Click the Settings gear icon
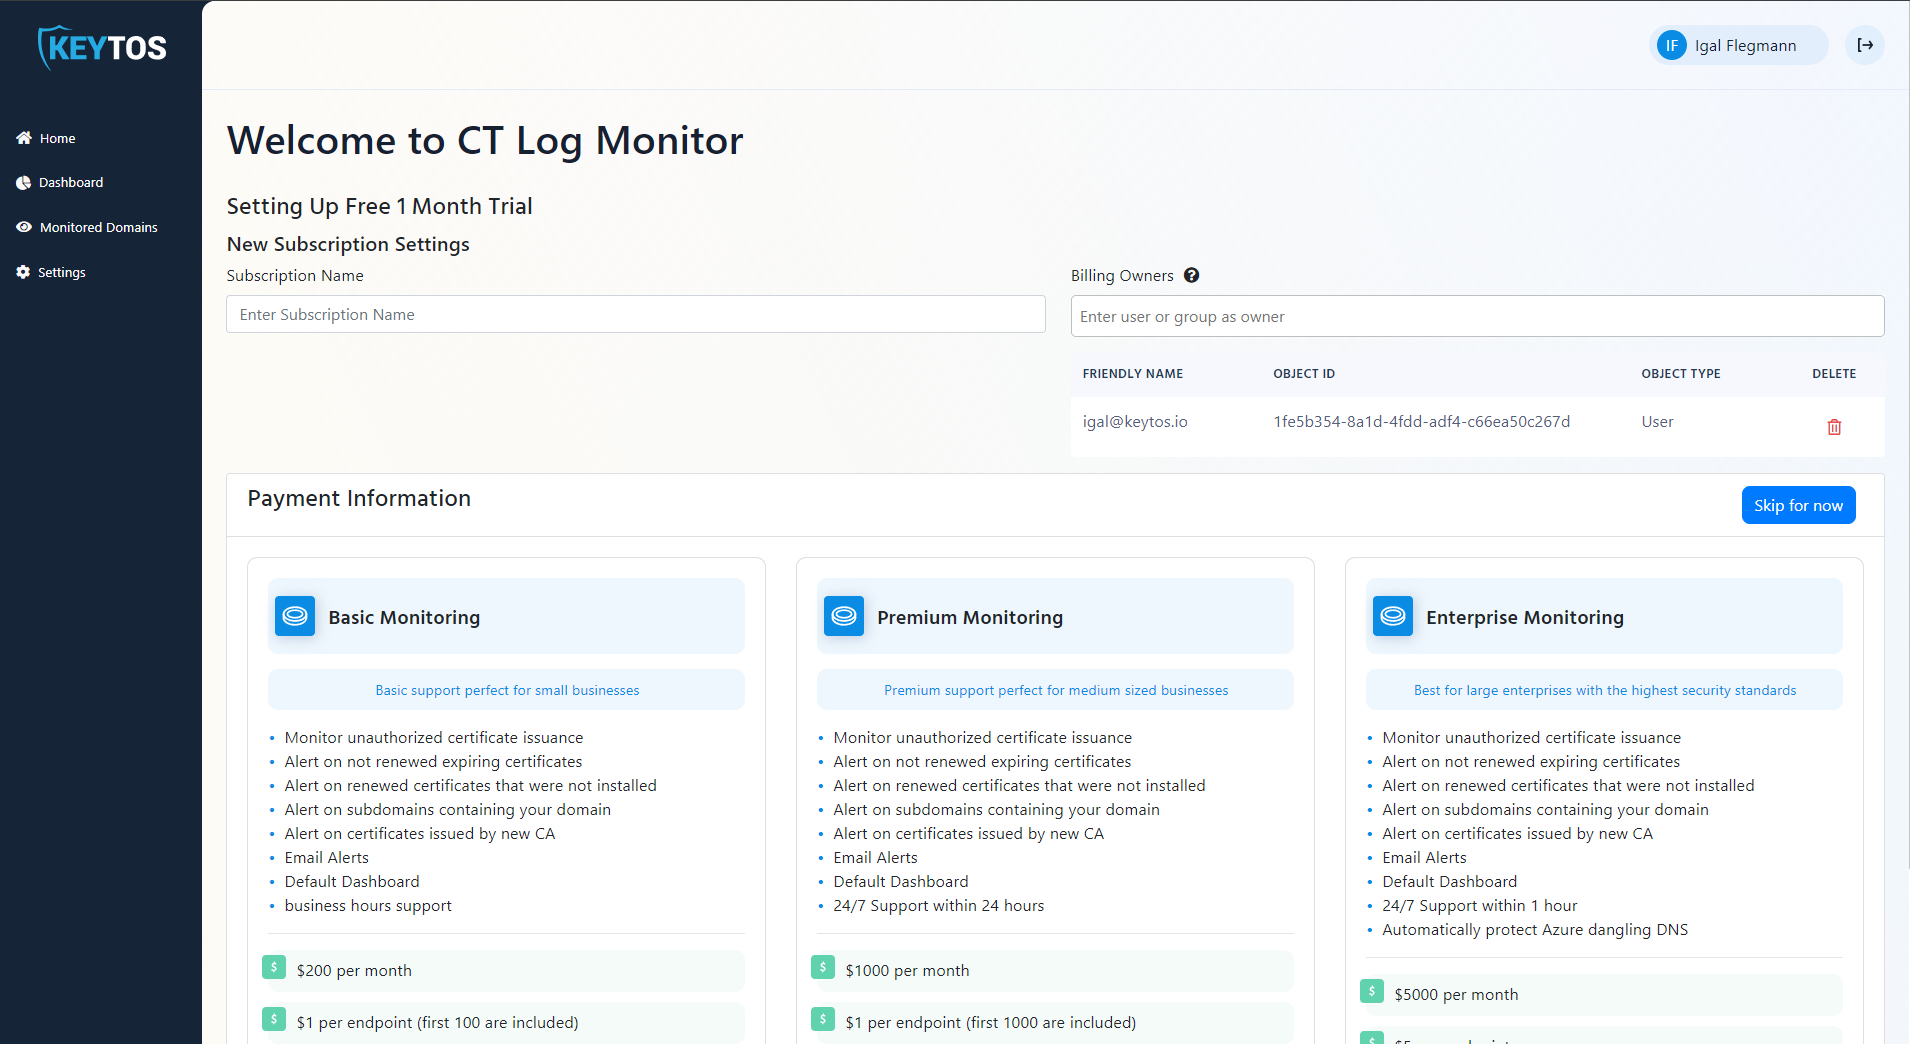Screen dimensions: 1910x1044 (x=23, y=272)
